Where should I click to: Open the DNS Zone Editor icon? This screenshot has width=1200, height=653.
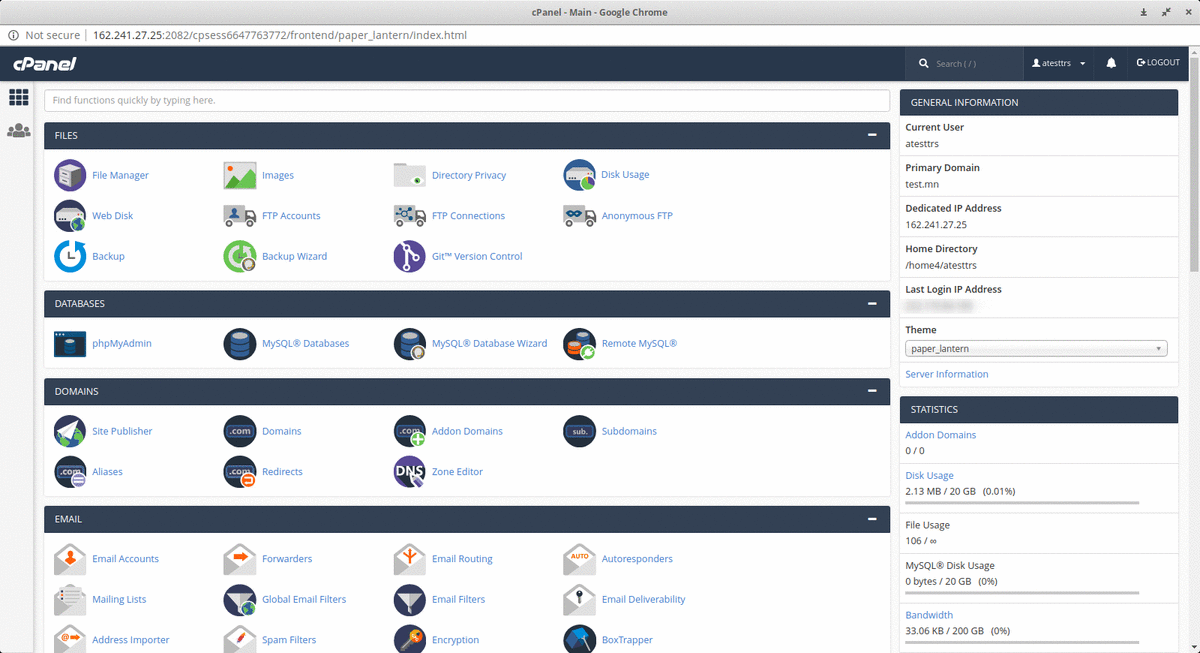coord(410,472)
